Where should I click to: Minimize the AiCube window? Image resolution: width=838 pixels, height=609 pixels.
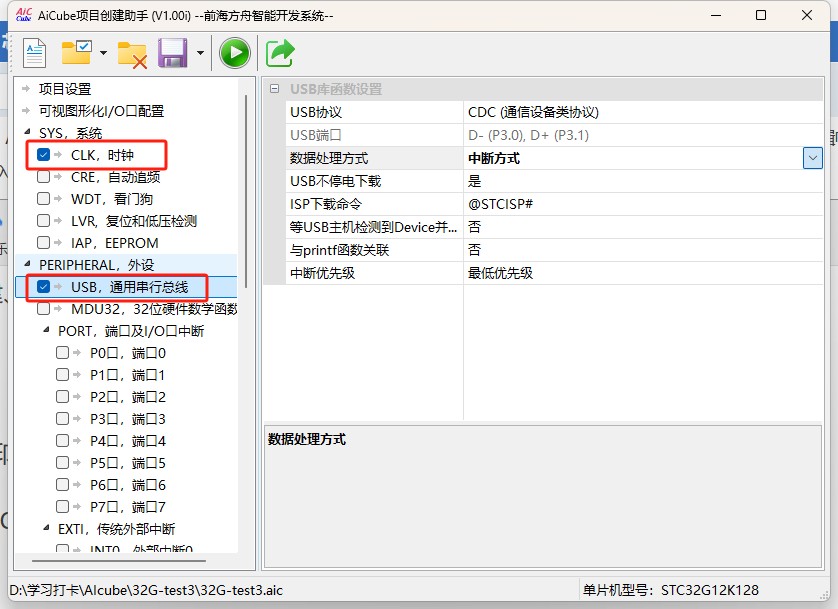point(716,15)
